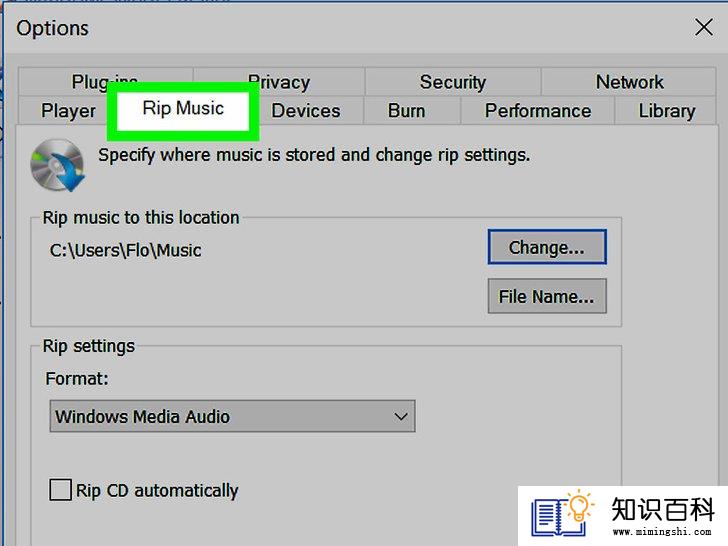Image resolution: width=728 pixels, height=546 pixels.
Task: Switch to the Privacy tab
Action: coord(279,82)
